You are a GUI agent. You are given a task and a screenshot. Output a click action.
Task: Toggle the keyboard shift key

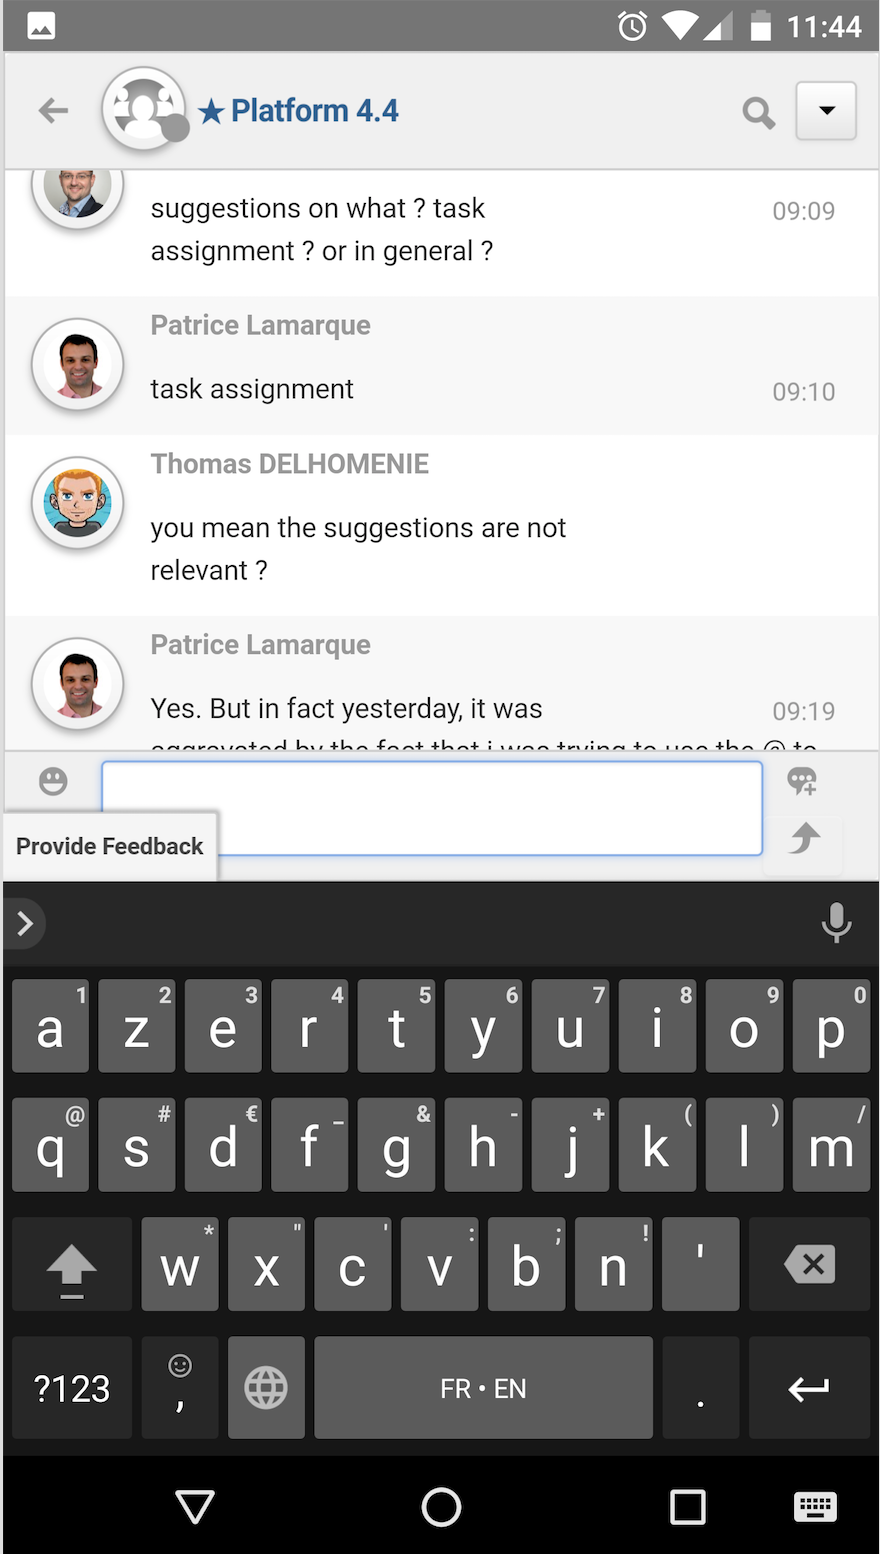click(72, 1265)
